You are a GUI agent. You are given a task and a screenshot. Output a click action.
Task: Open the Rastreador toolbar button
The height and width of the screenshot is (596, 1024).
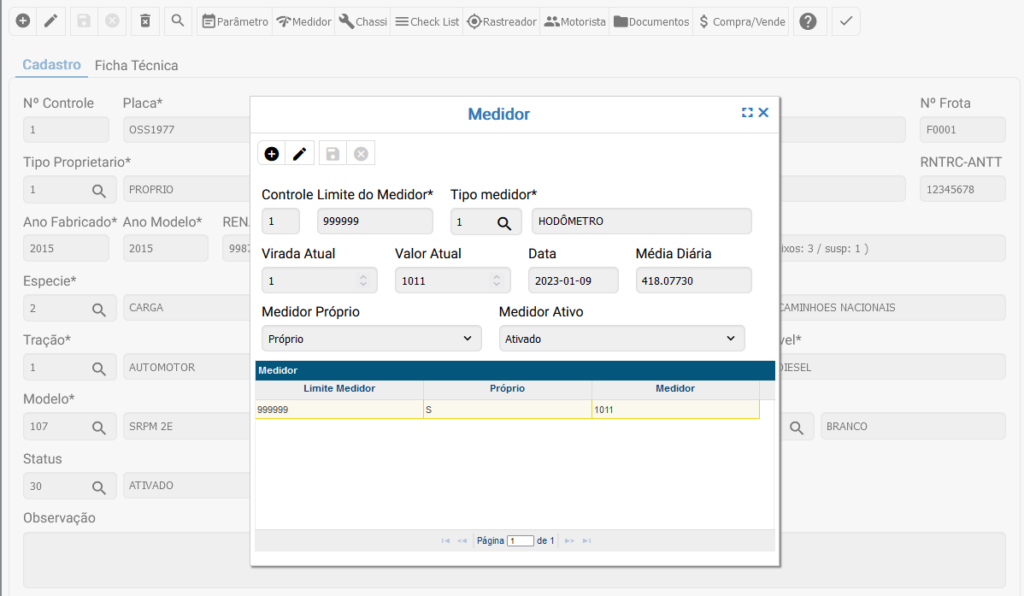502,21
